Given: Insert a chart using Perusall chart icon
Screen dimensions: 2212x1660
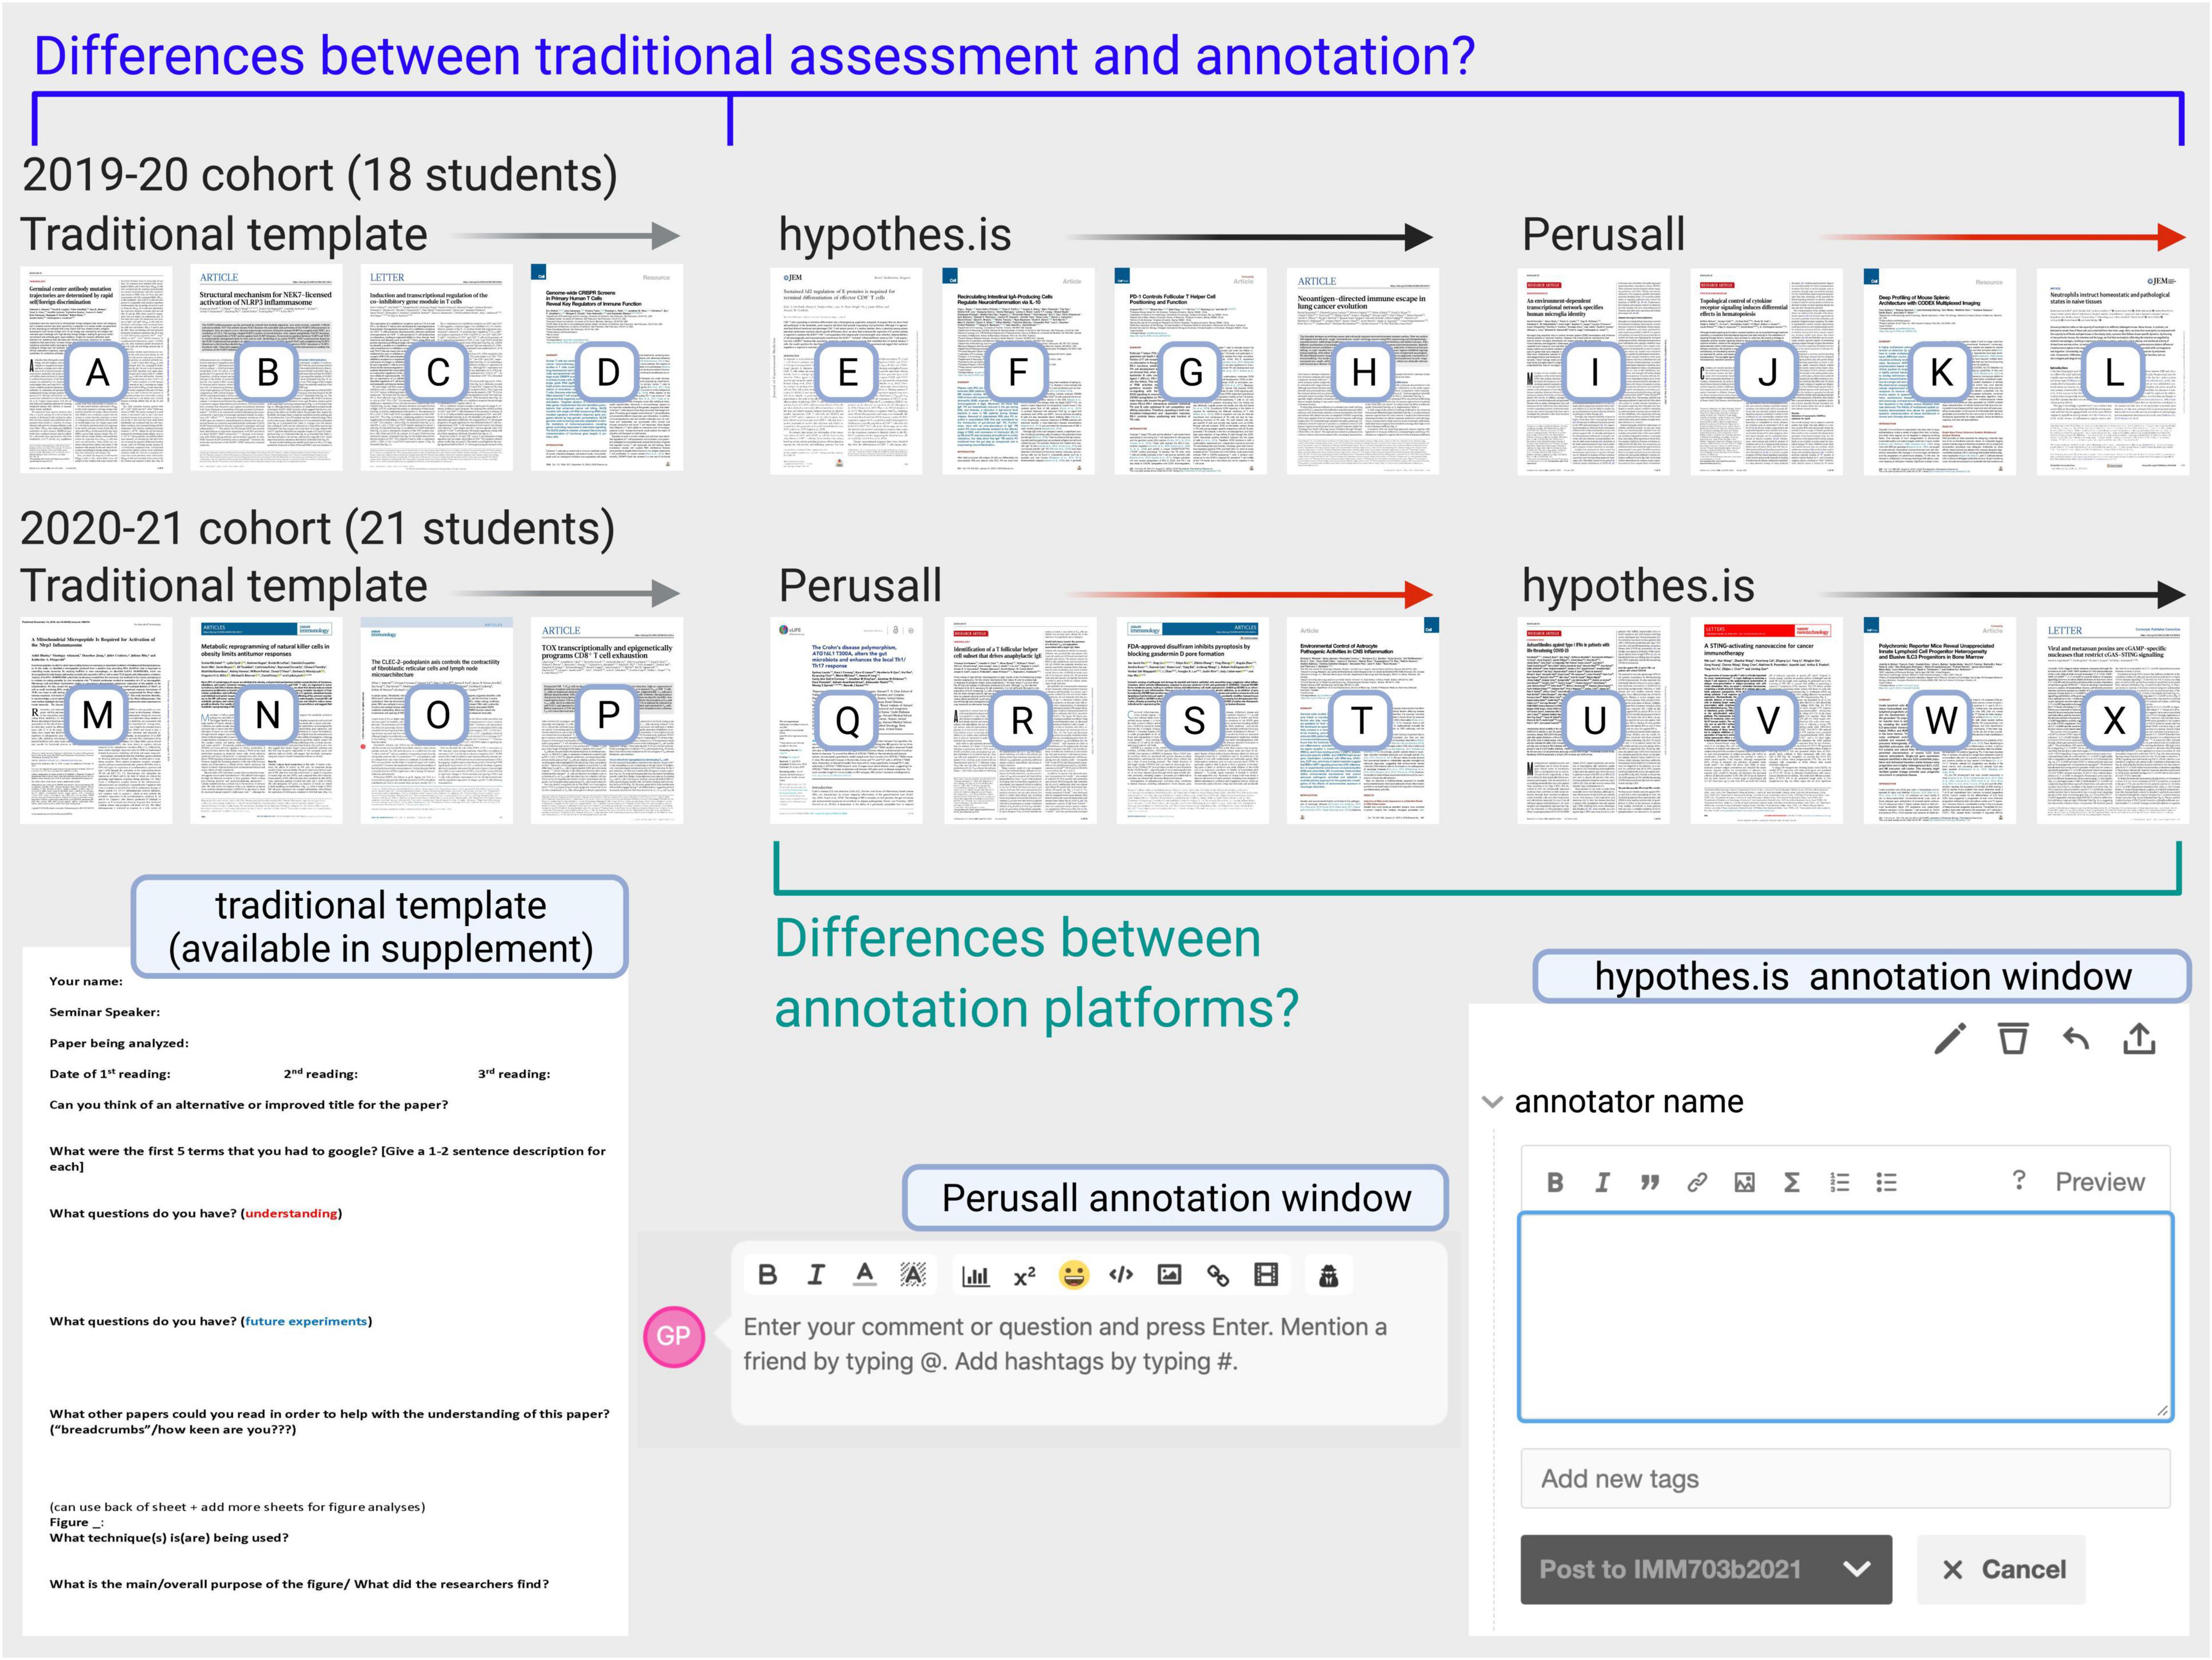Looking at the screenshot, I should 975,1276.
